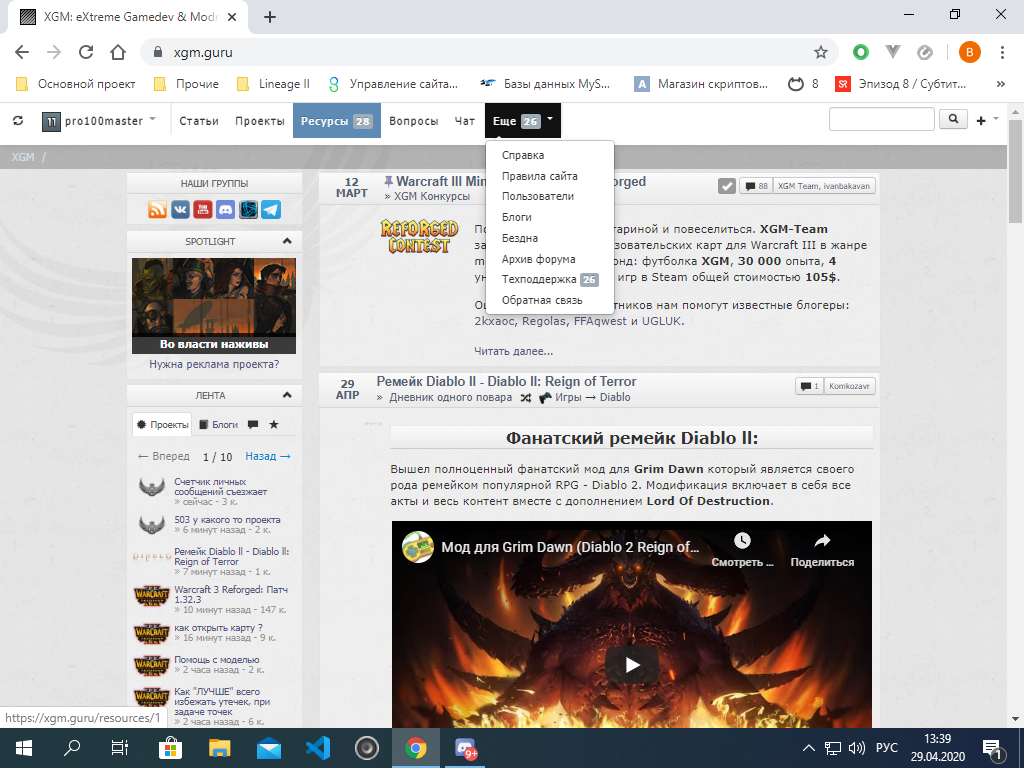Open the Статьи navigation tab
1024x768 pixels.
[199, 121]
